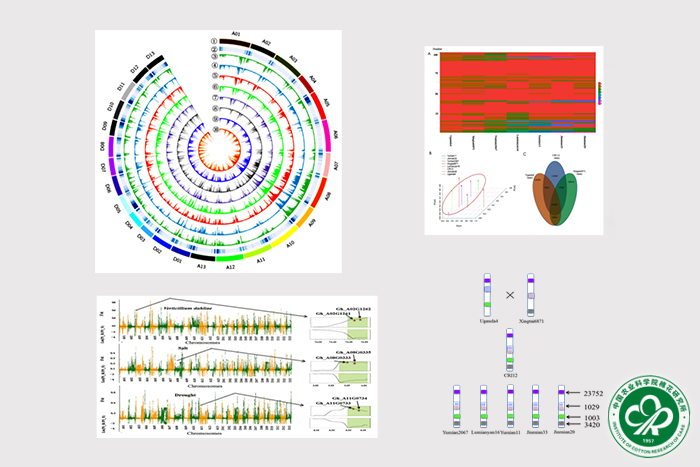700x467 pixels.
Task: Click the 3420 arrow label
Action: [x=590, y=425]
